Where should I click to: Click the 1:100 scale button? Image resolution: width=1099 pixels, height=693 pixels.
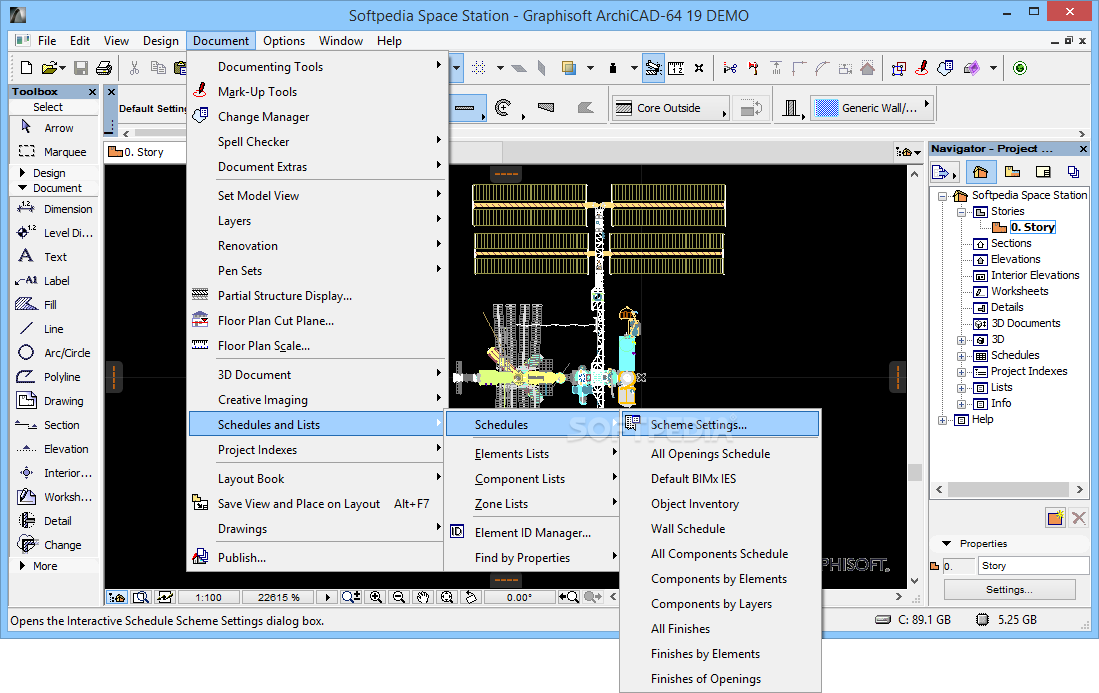208,597
